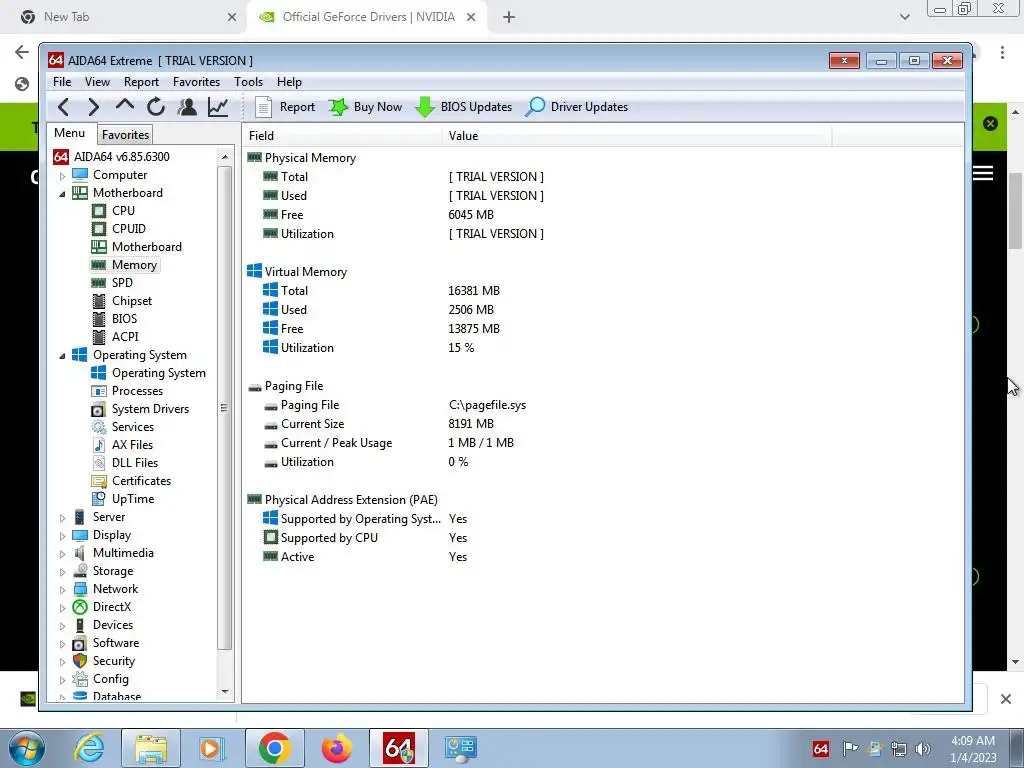Open Google Chrome from the taskbar
The image size is (1024, 768).
coord(274,748)
